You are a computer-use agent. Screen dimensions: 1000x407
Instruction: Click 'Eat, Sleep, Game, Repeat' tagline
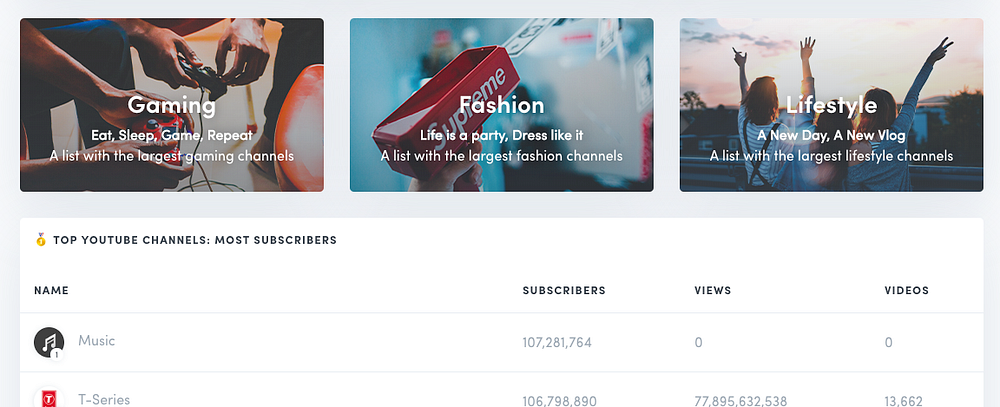(x=172, y=135)
